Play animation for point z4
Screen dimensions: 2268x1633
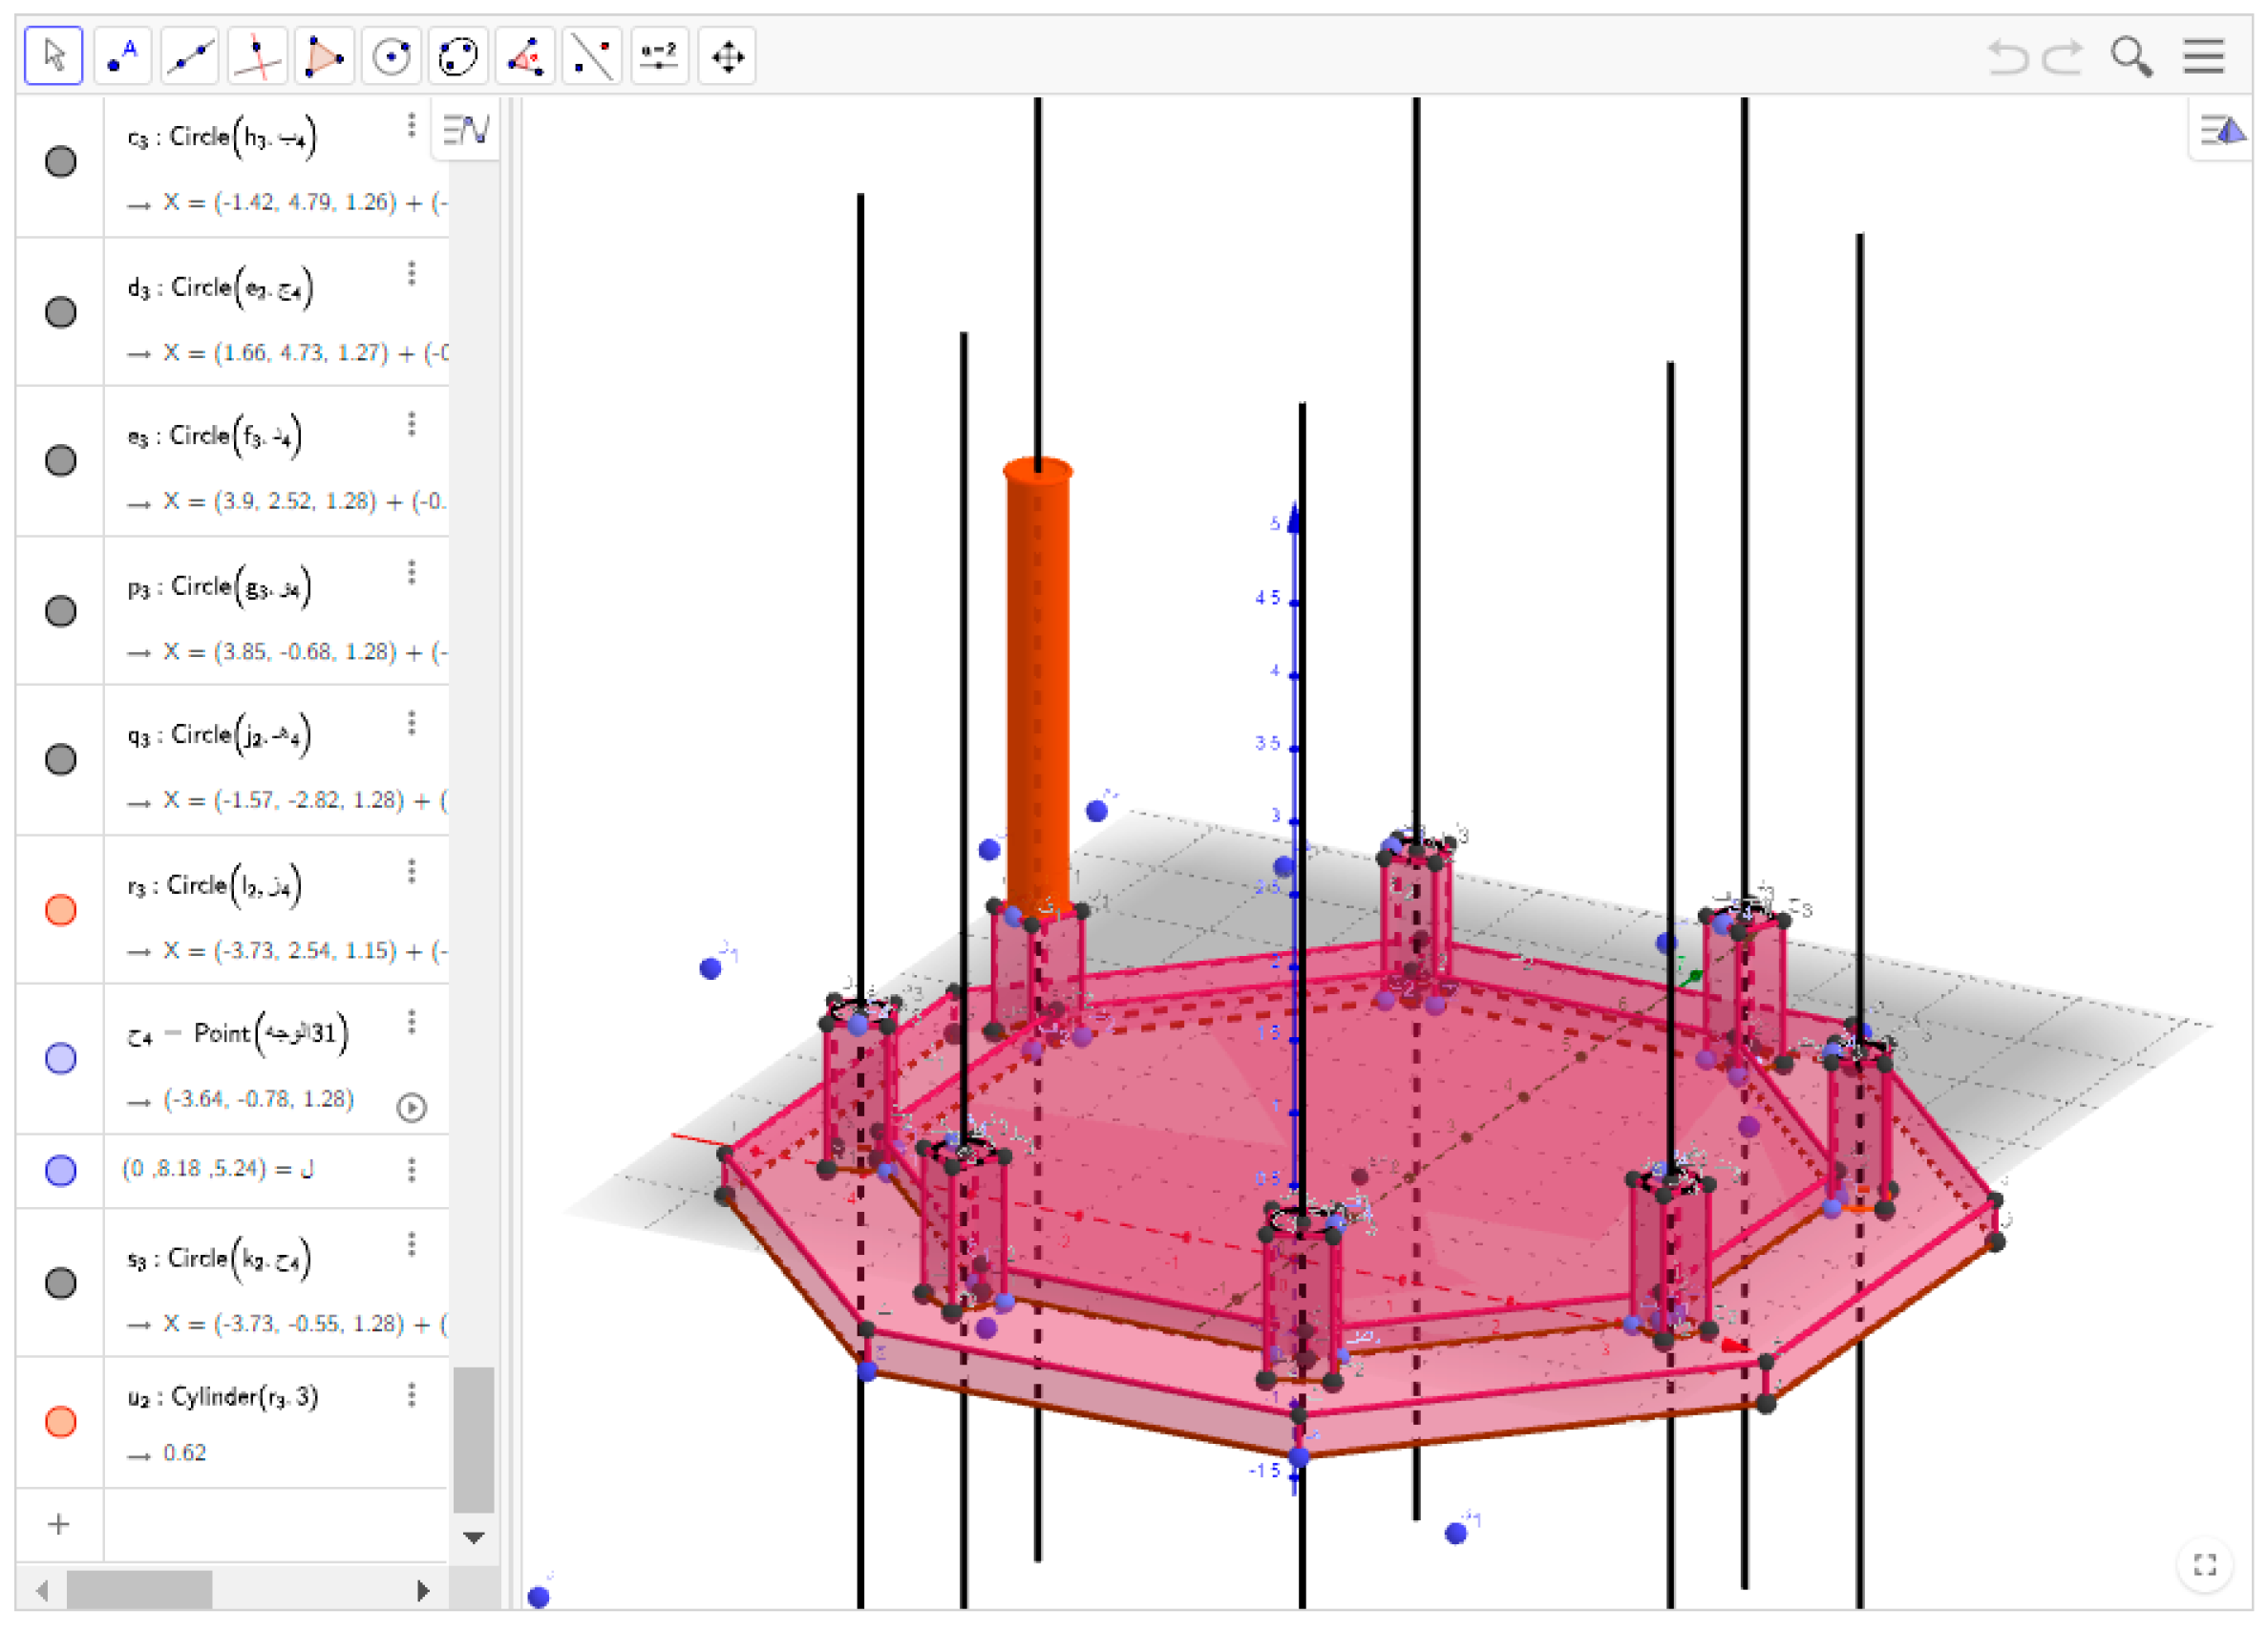point(411,1107)
